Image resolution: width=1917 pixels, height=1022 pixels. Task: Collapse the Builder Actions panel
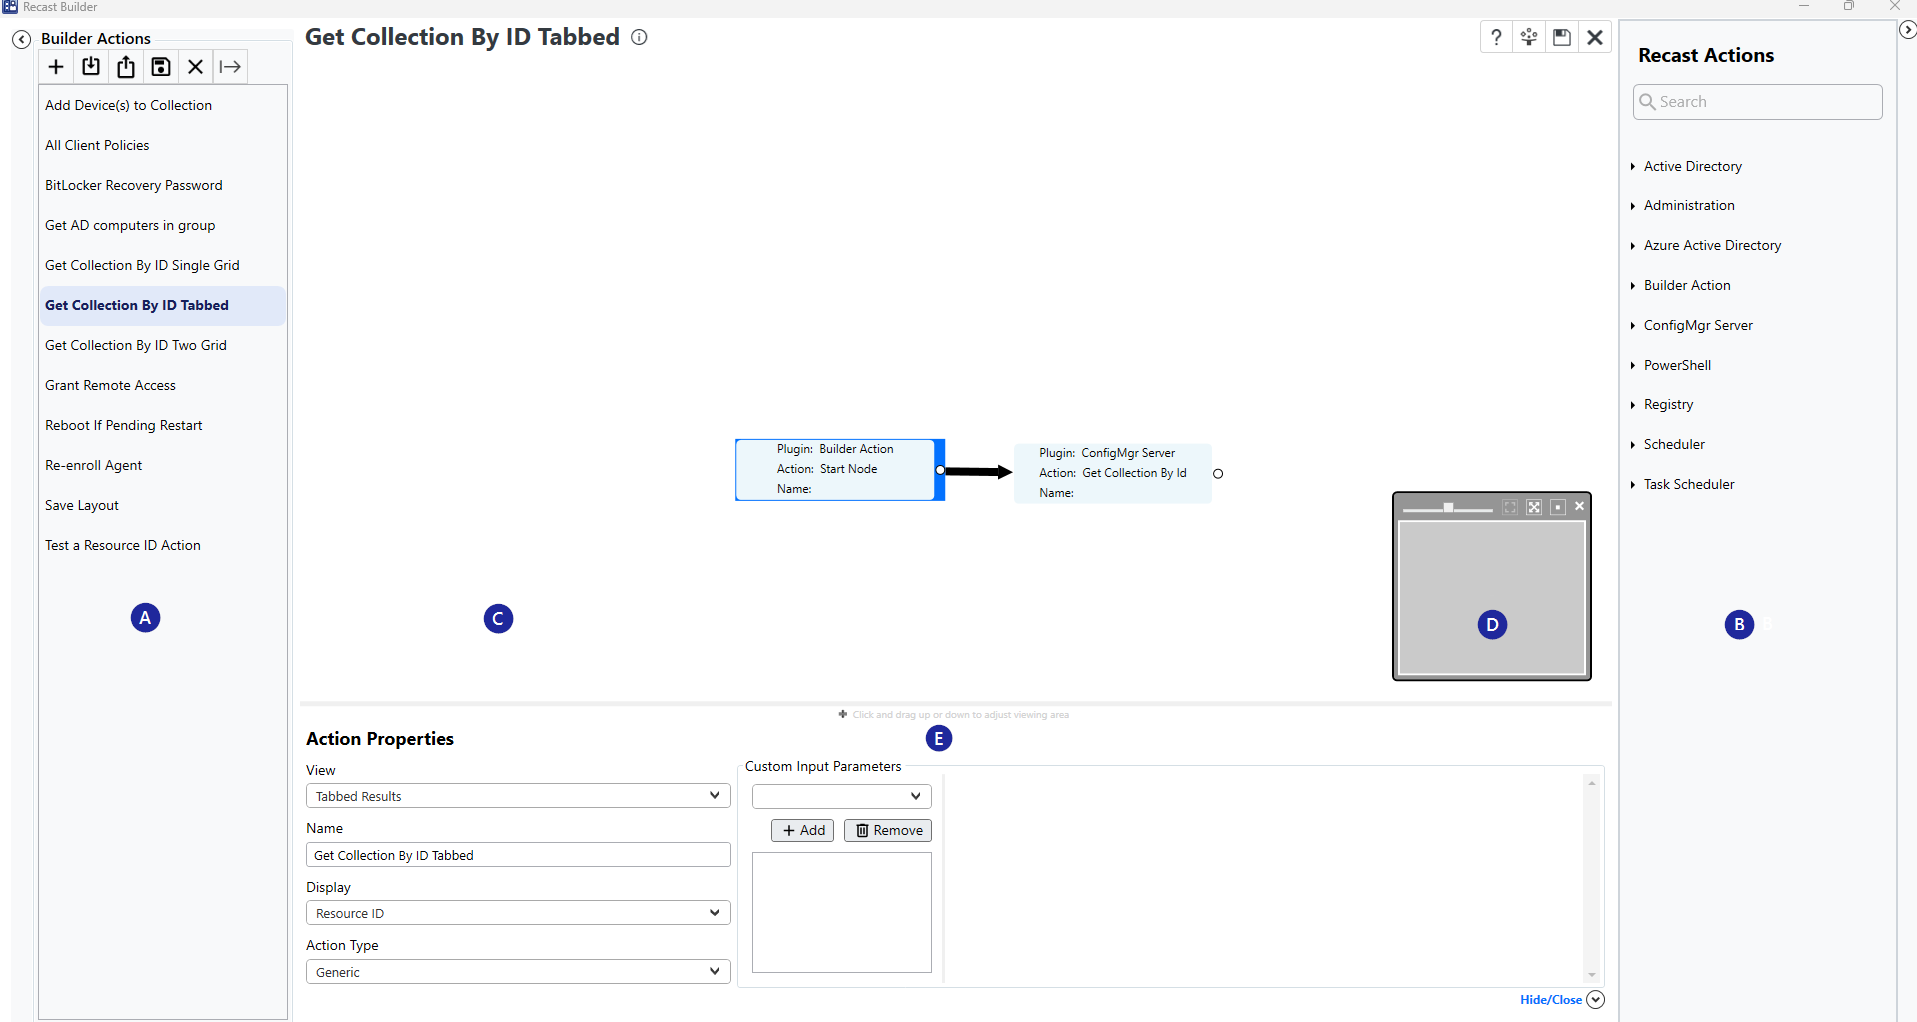click(21, 39)
